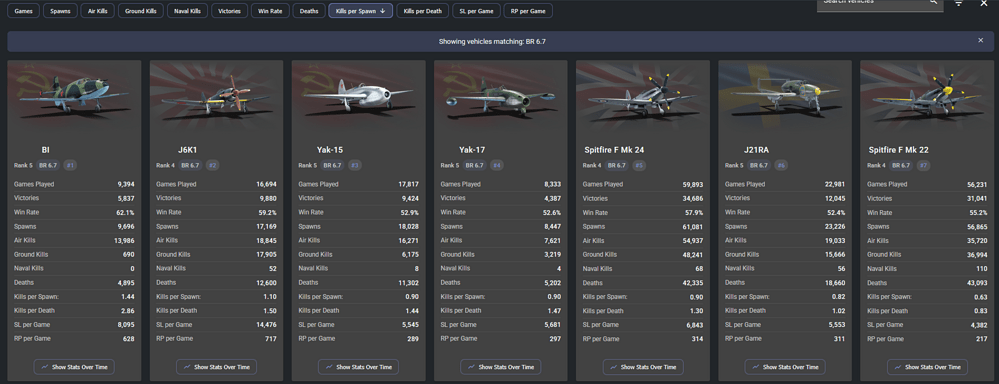Open the filter options icon
The width and height of the screenshot is (999, 384).
pyautogui.click(x=958, y=3)
